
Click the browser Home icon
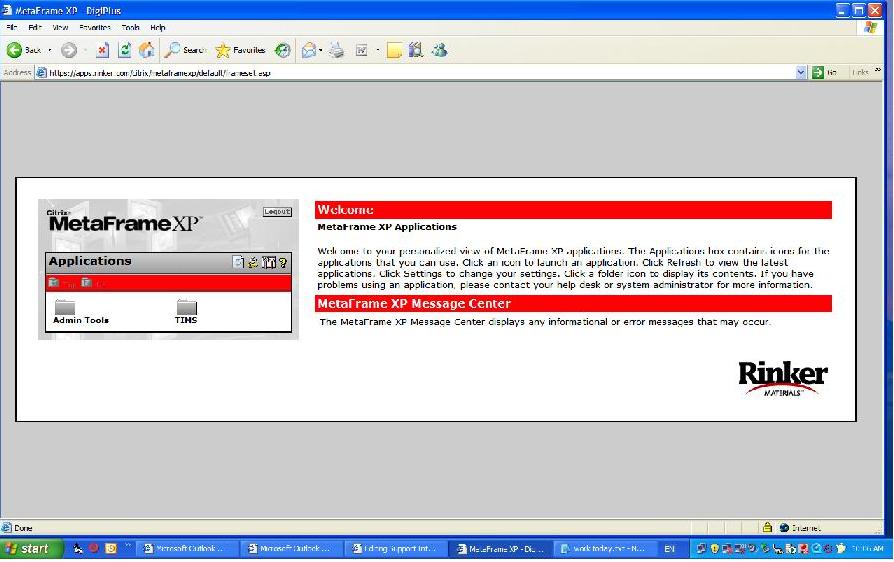(x=147, y=49)
